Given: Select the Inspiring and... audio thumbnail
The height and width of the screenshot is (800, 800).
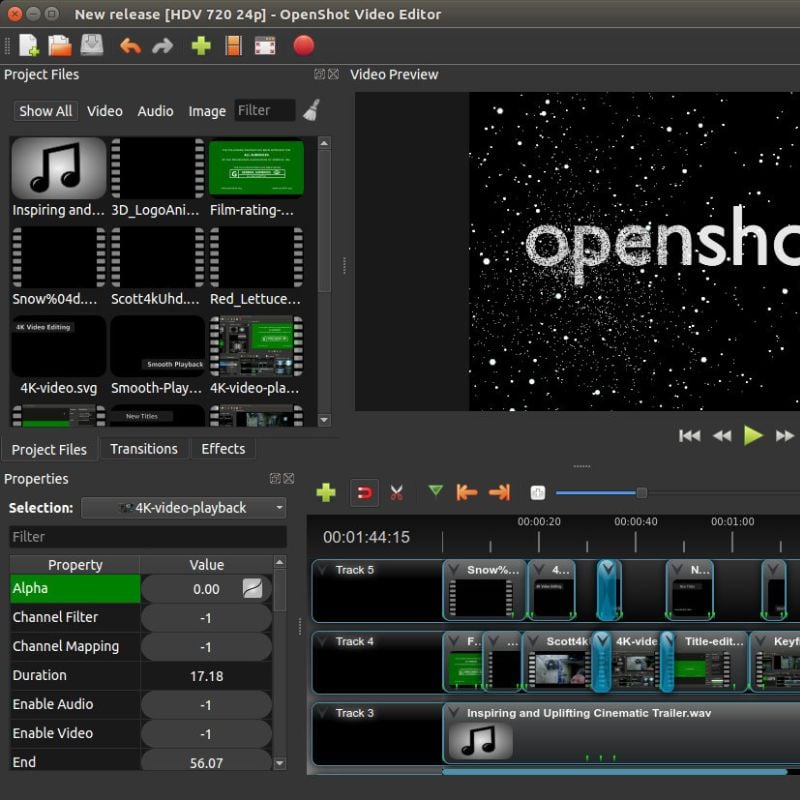Looking at the screenshot, I should (x=59, y=169).
